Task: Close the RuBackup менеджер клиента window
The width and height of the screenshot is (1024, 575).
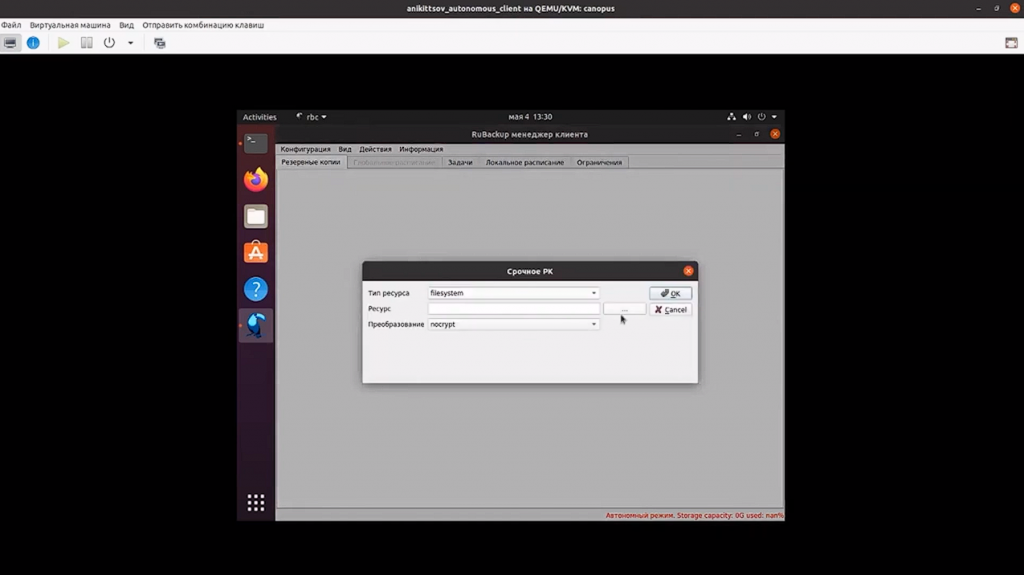Action: click(775, 134)
